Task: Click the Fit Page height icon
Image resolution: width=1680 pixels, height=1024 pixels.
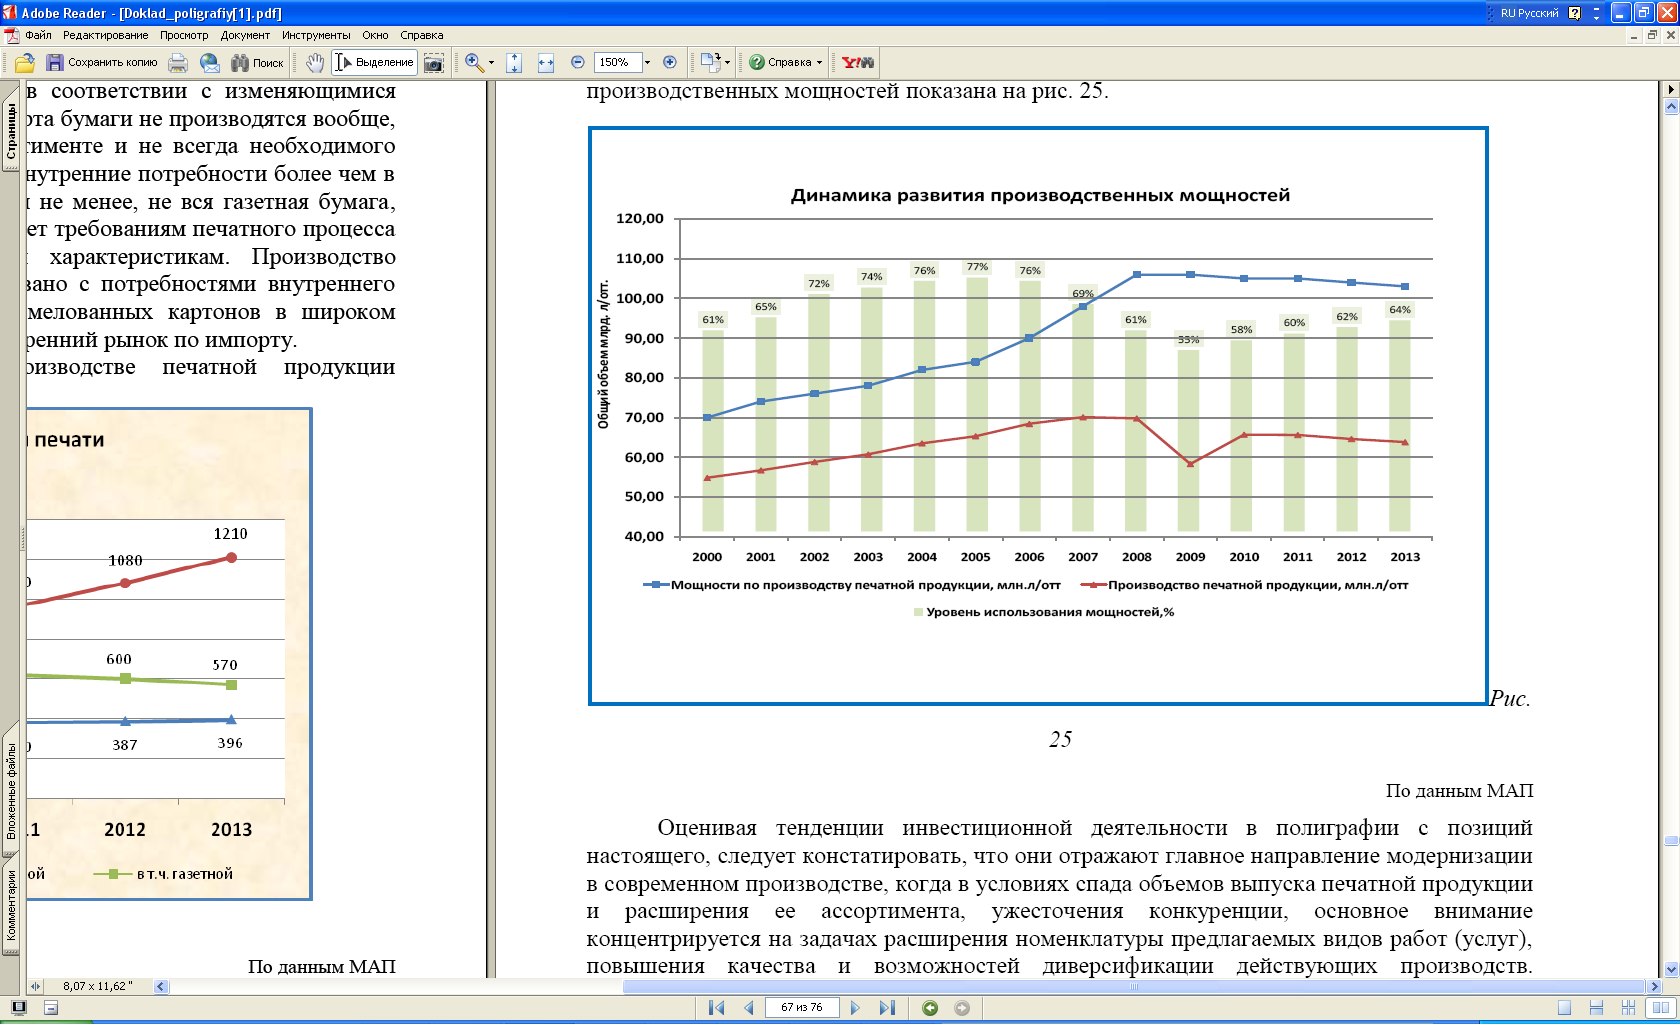Action: click(514, 62)
